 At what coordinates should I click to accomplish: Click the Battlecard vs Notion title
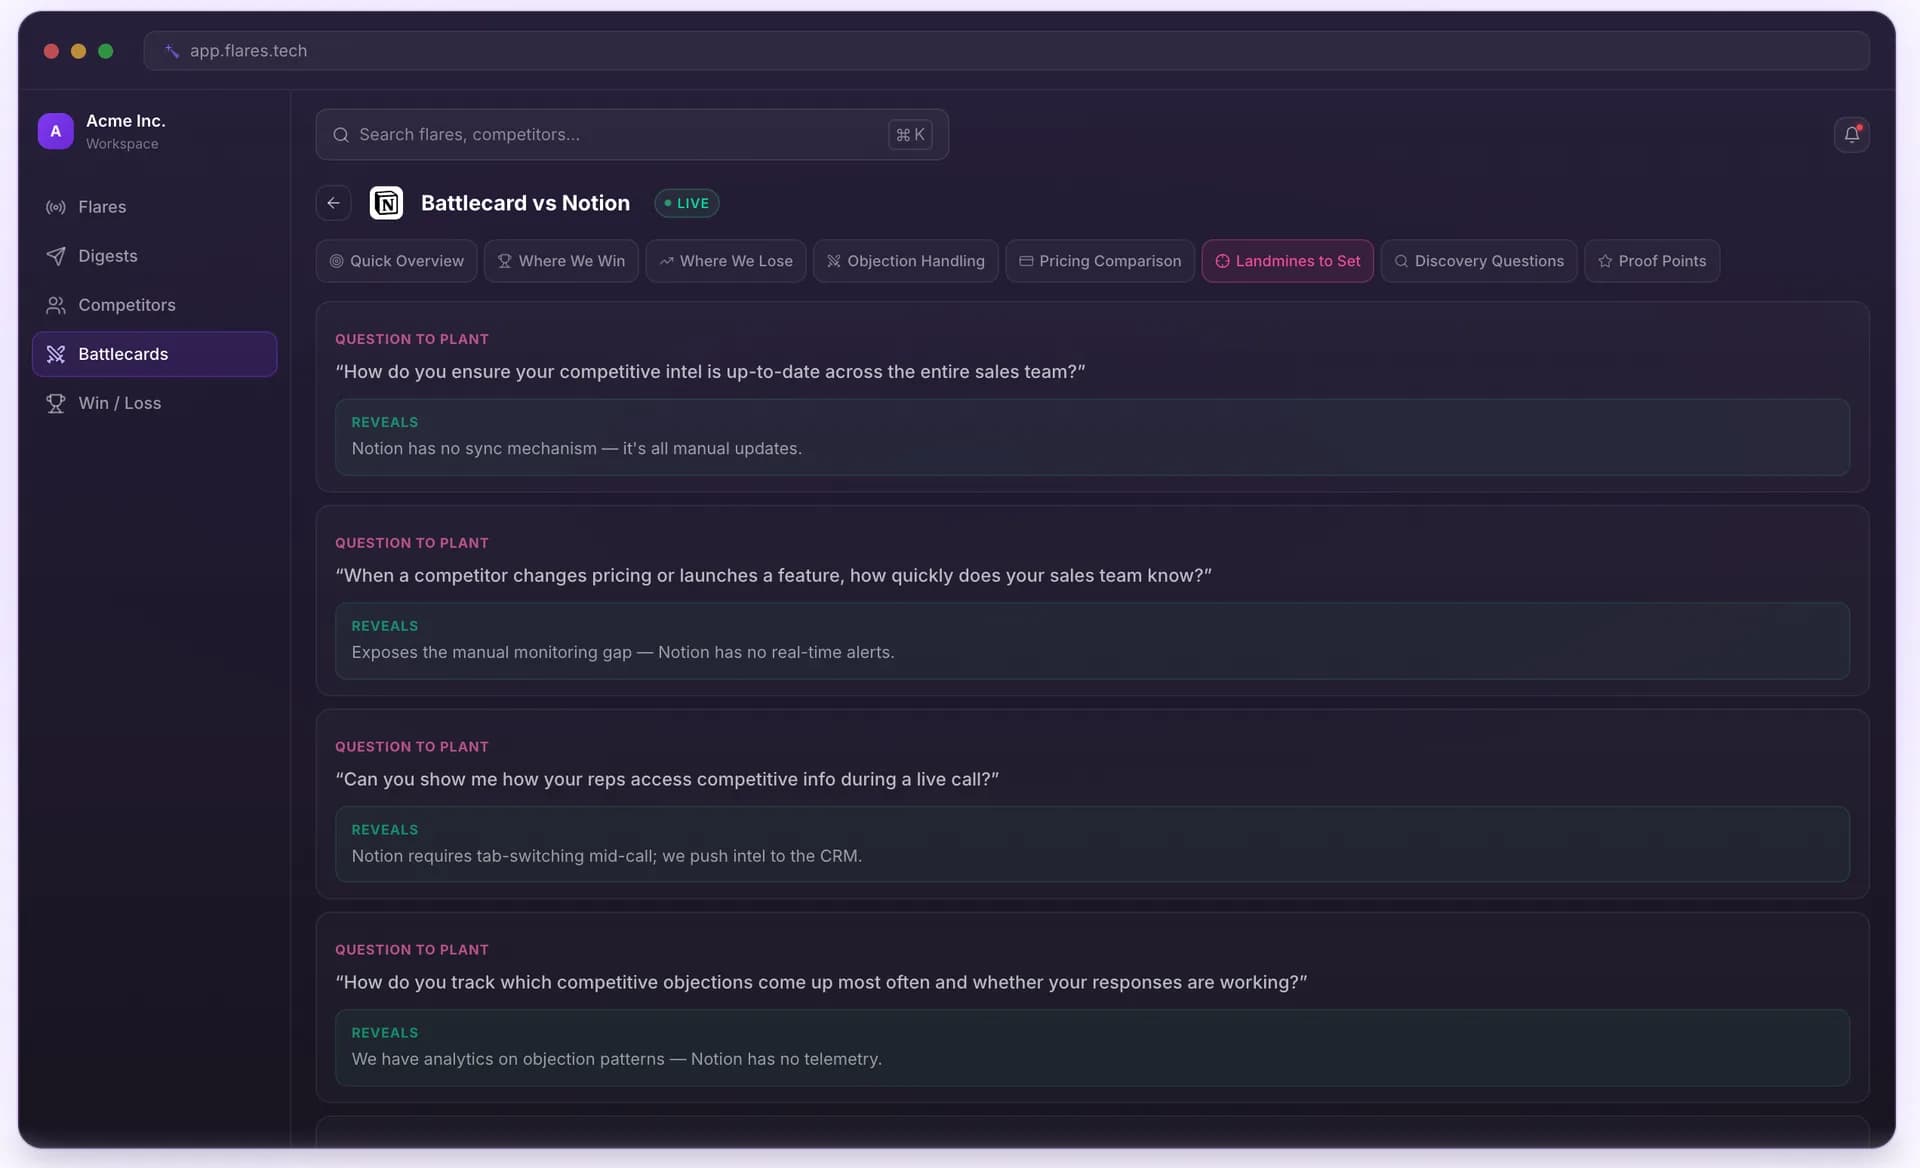(525, 203)
